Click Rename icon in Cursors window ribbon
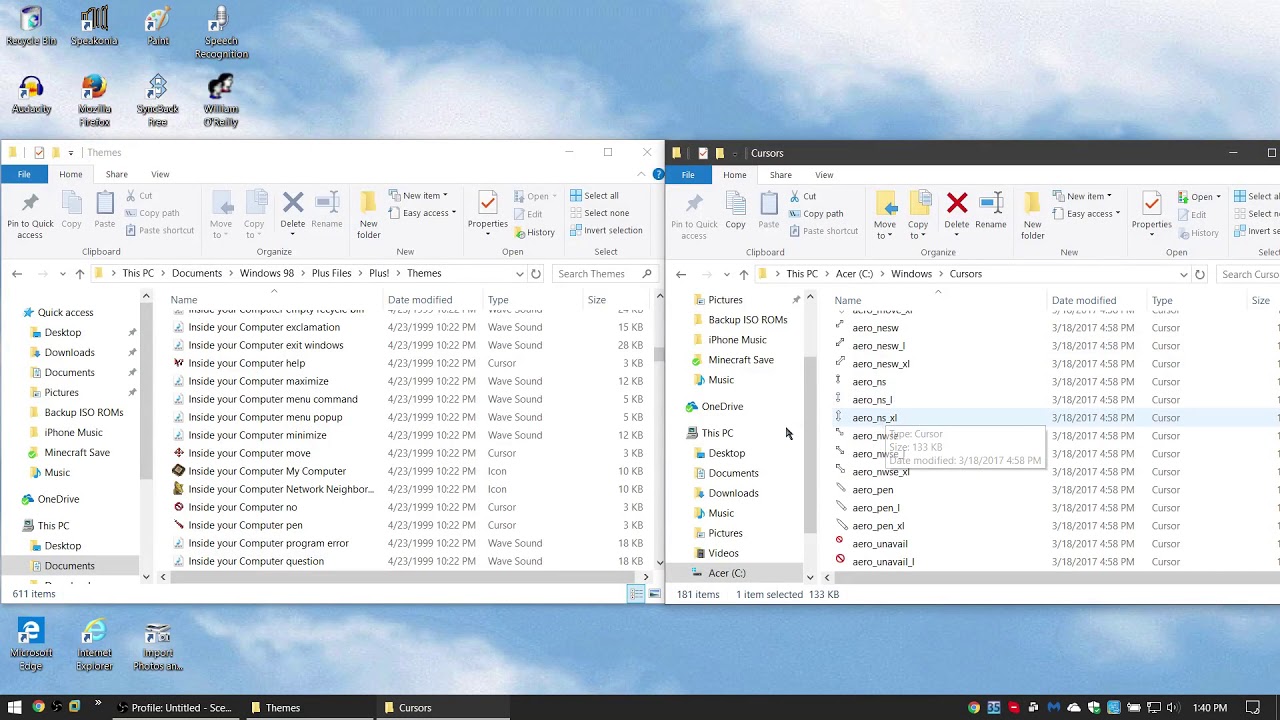 coord(991,211)
